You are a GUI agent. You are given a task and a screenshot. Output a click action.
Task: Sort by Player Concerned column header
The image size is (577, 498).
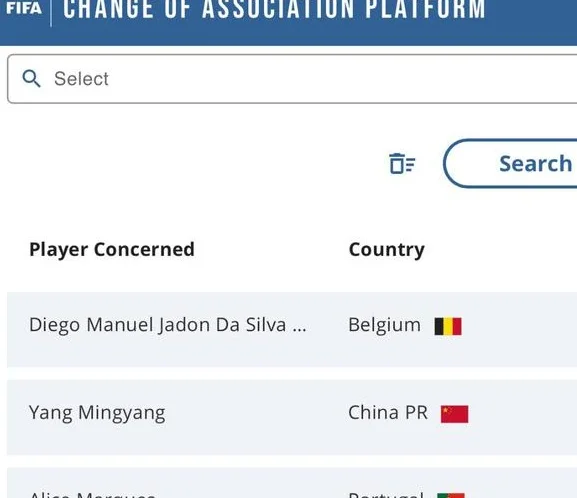tap(112, 250)
